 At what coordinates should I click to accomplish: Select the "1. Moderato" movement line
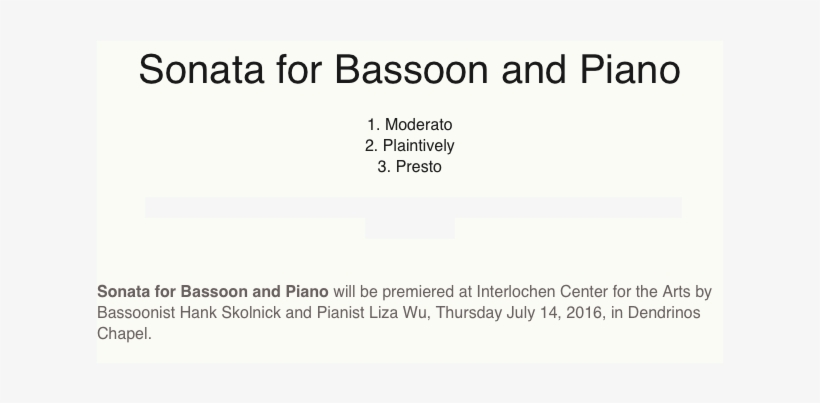point(409,125)
